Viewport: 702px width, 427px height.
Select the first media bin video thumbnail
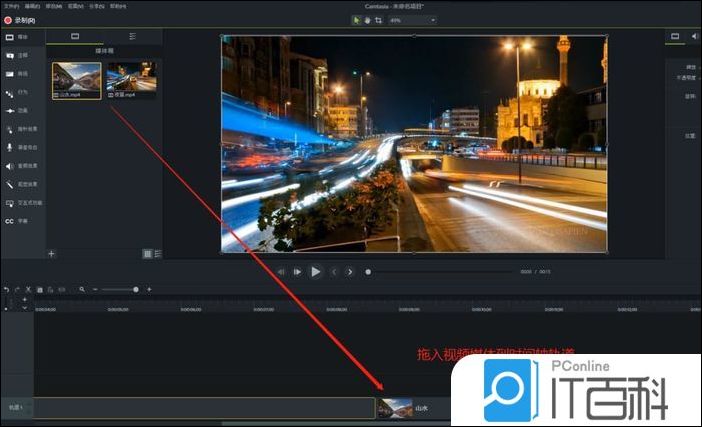(x=77, y=78)
